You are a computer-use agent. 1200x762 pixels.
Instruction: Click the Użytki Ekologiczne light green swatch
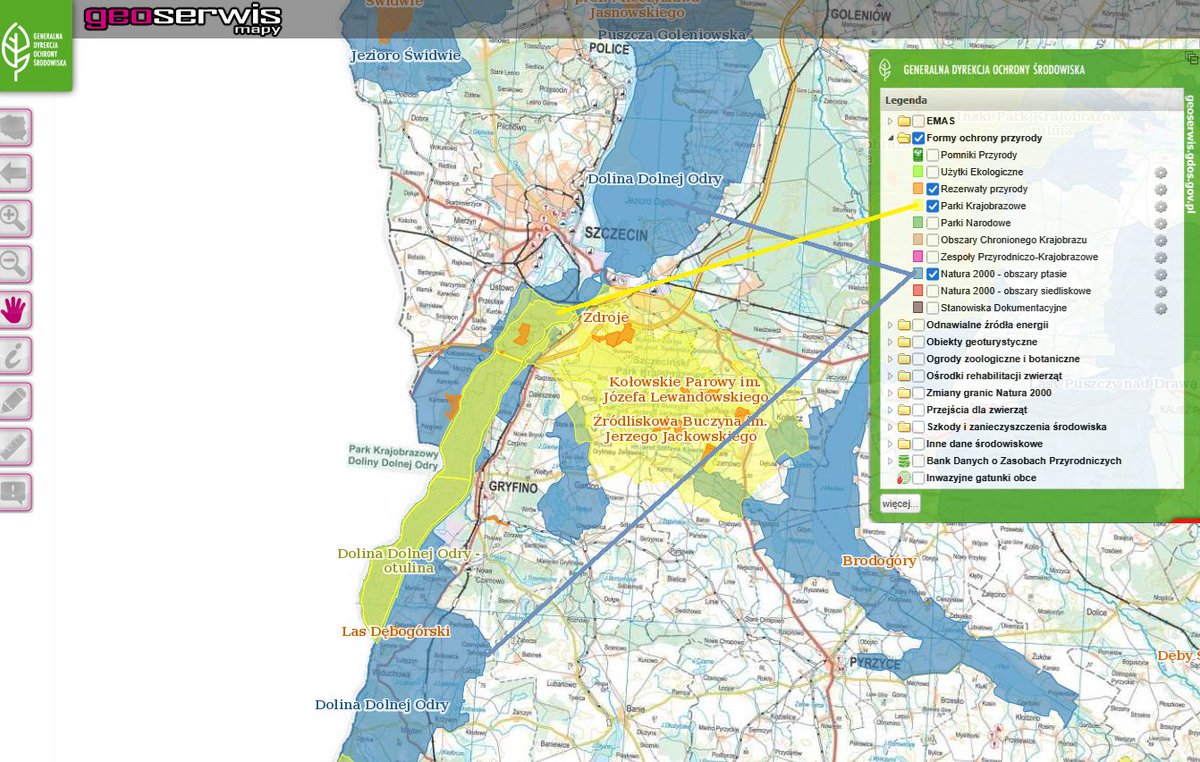pyautogui.click(x=918, y=172)
